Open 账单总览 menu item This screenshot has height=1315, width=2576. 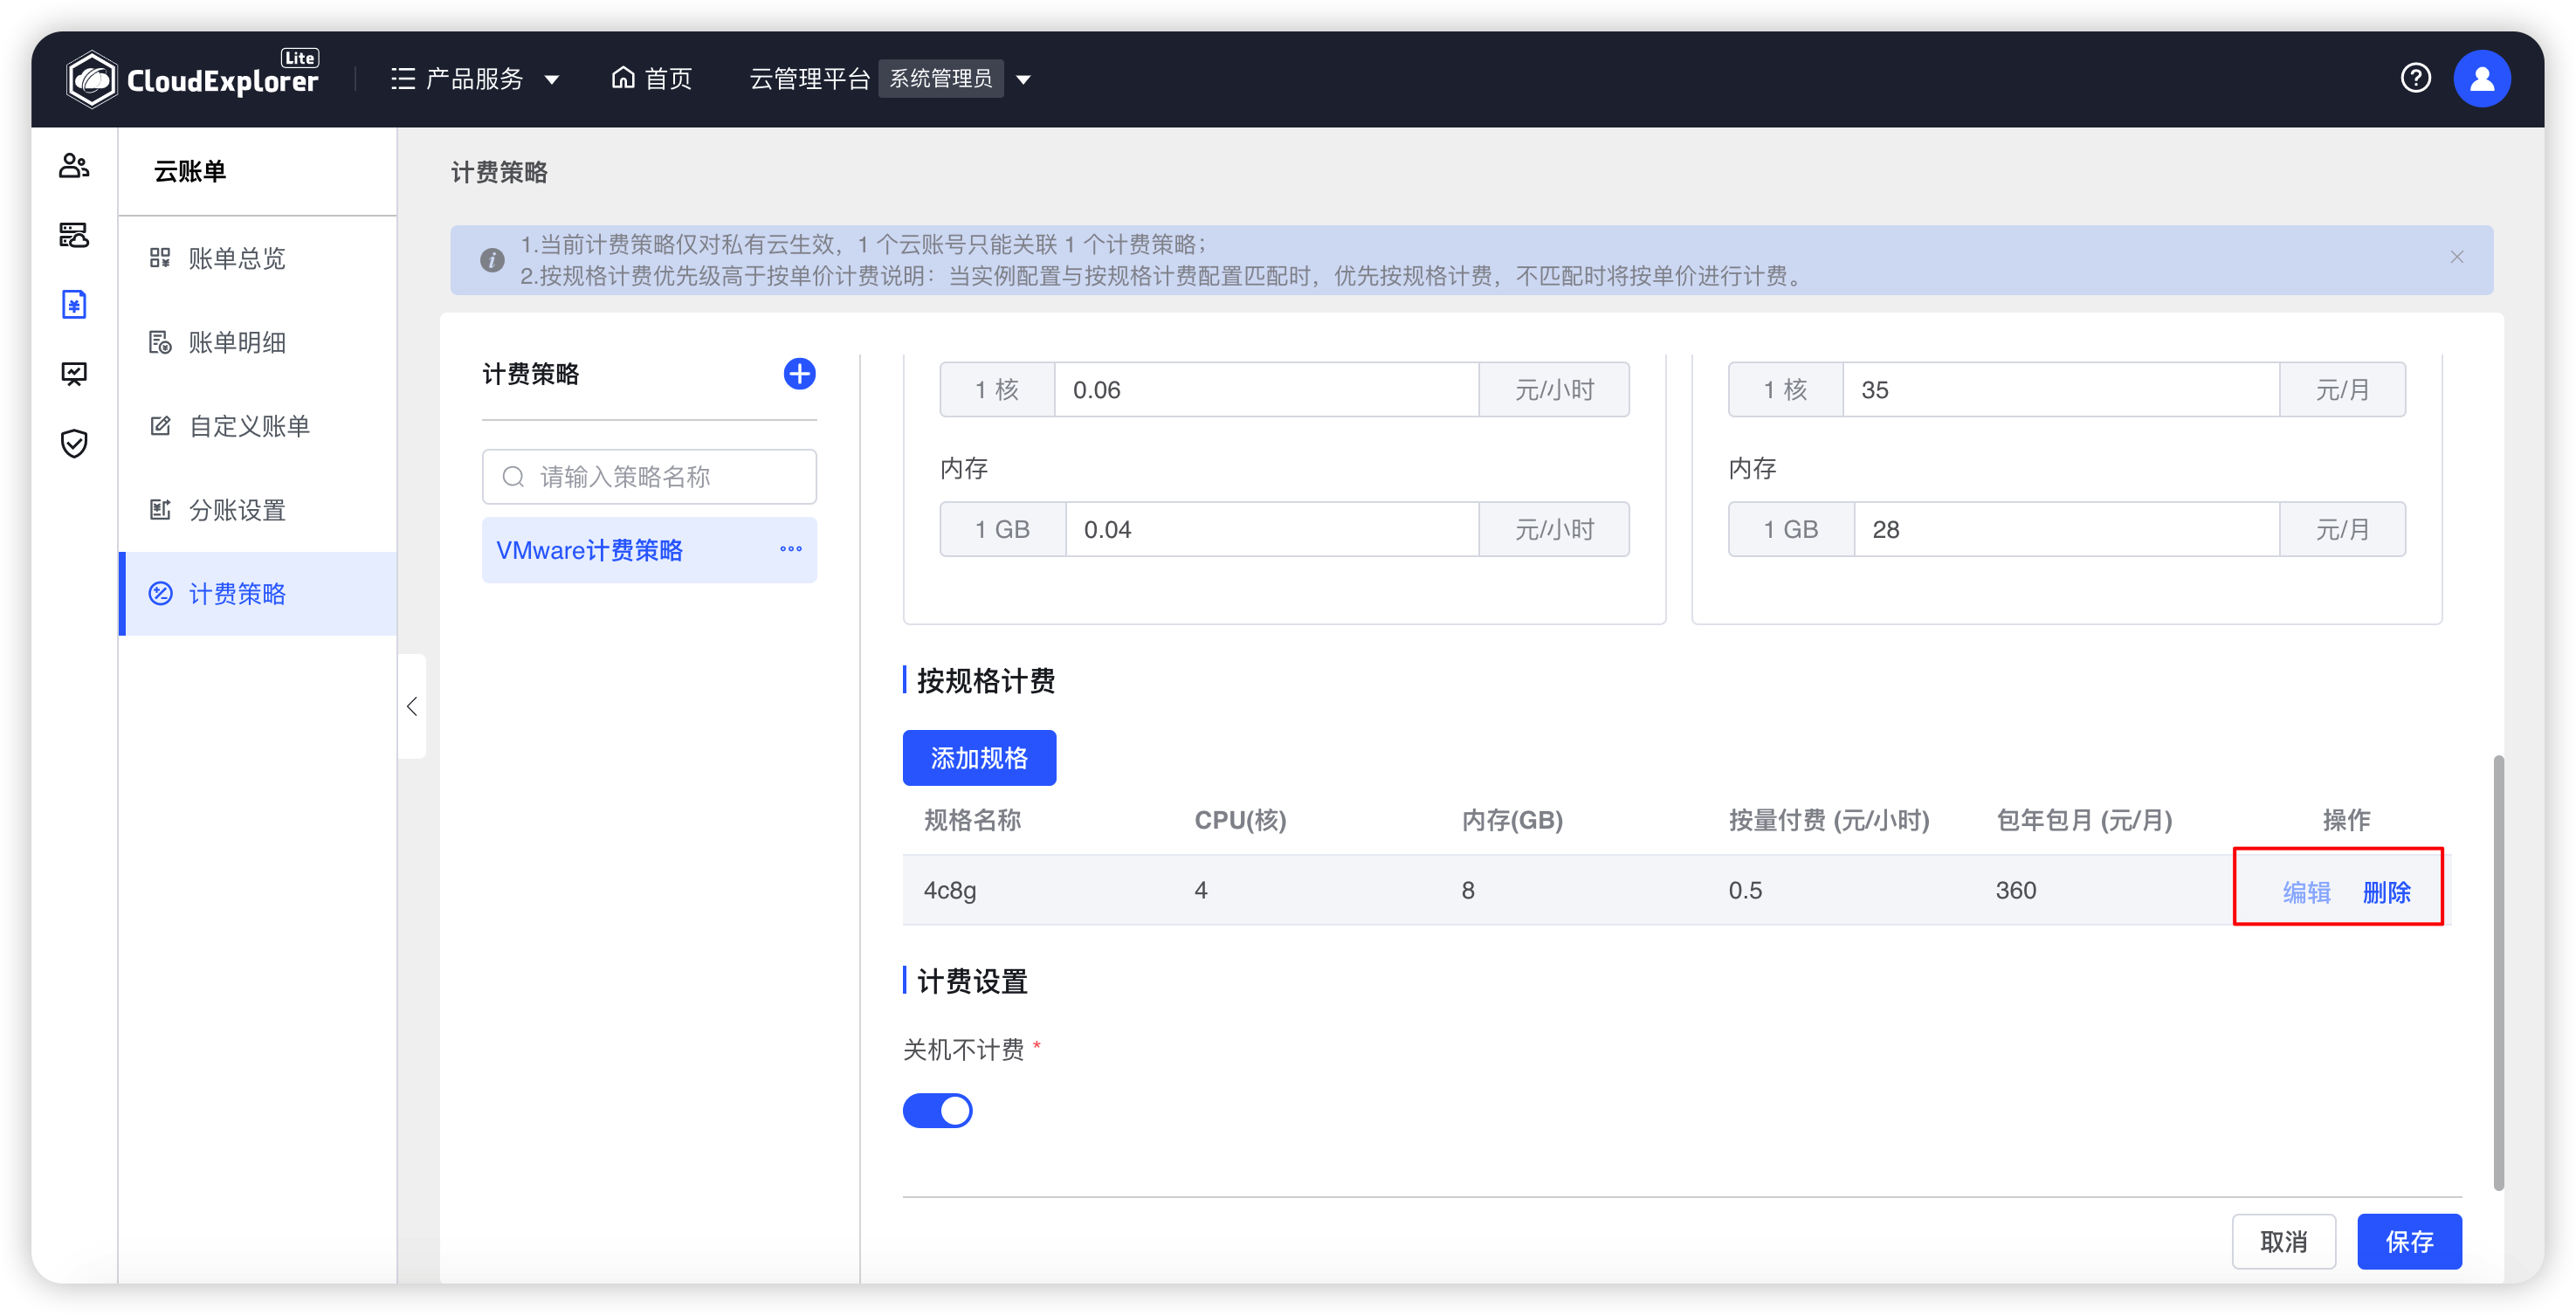[258, 259]
